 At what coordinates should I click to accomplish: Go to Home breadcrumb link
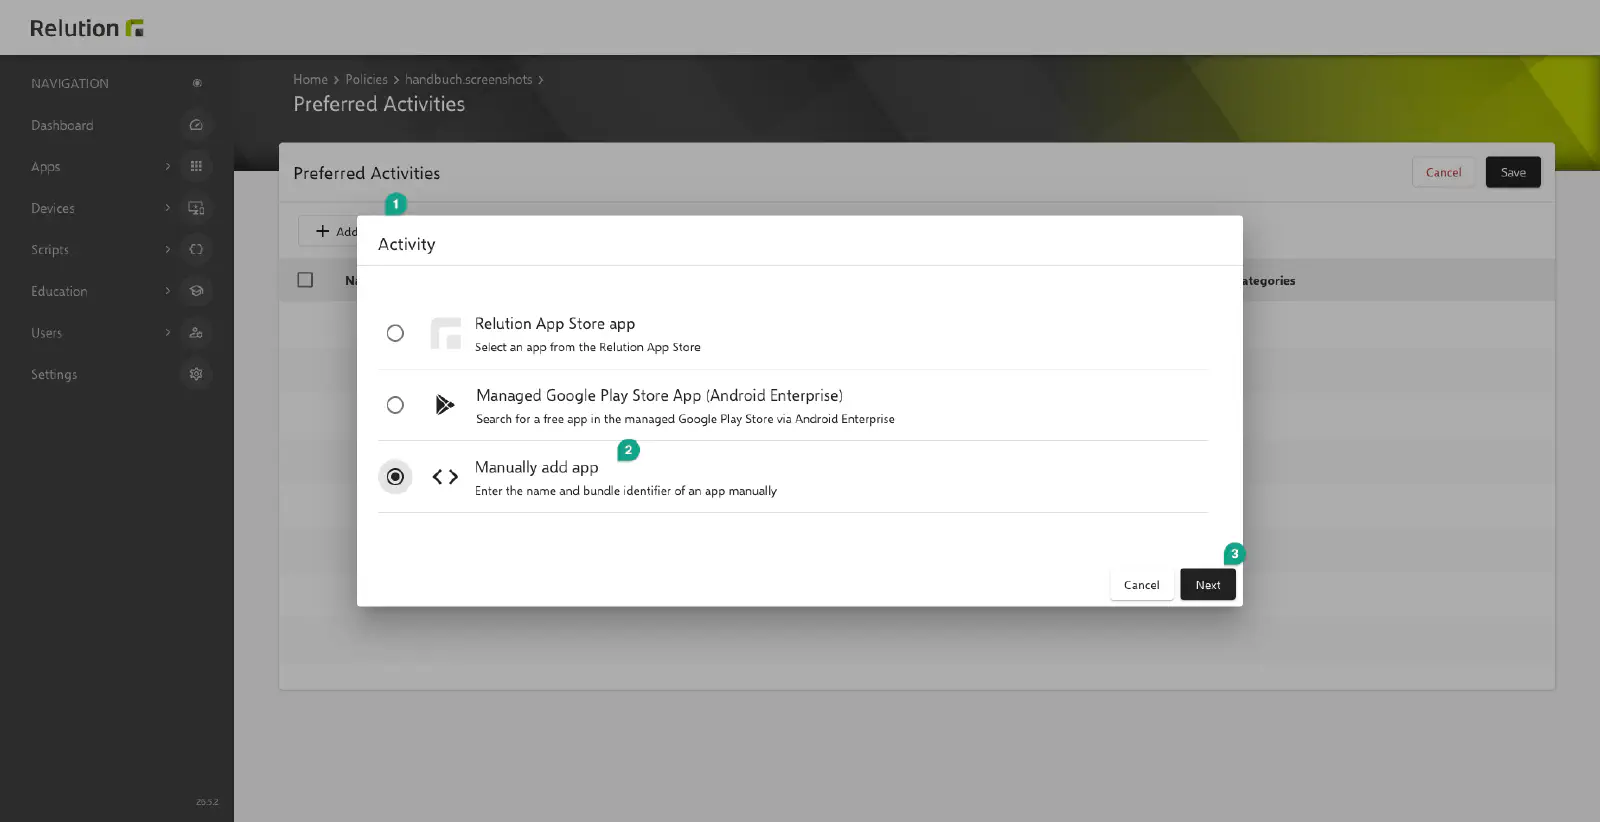pos(310,79)
